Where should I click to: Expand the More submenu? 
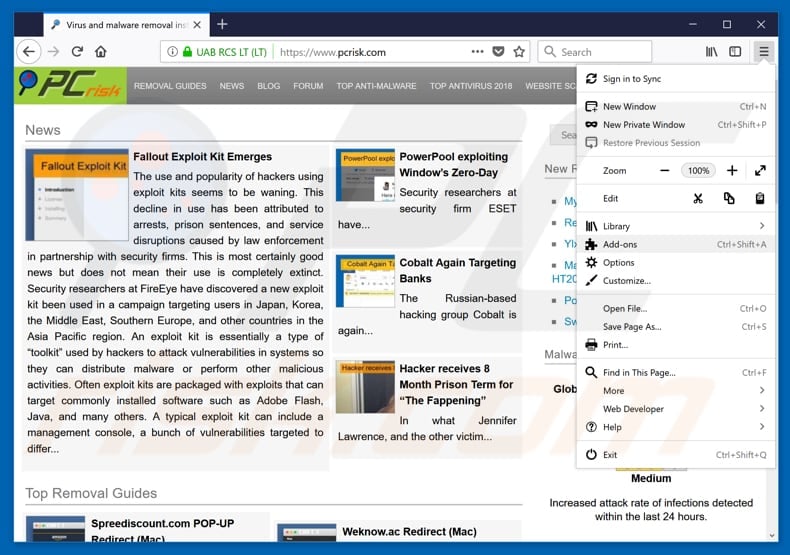676,390
